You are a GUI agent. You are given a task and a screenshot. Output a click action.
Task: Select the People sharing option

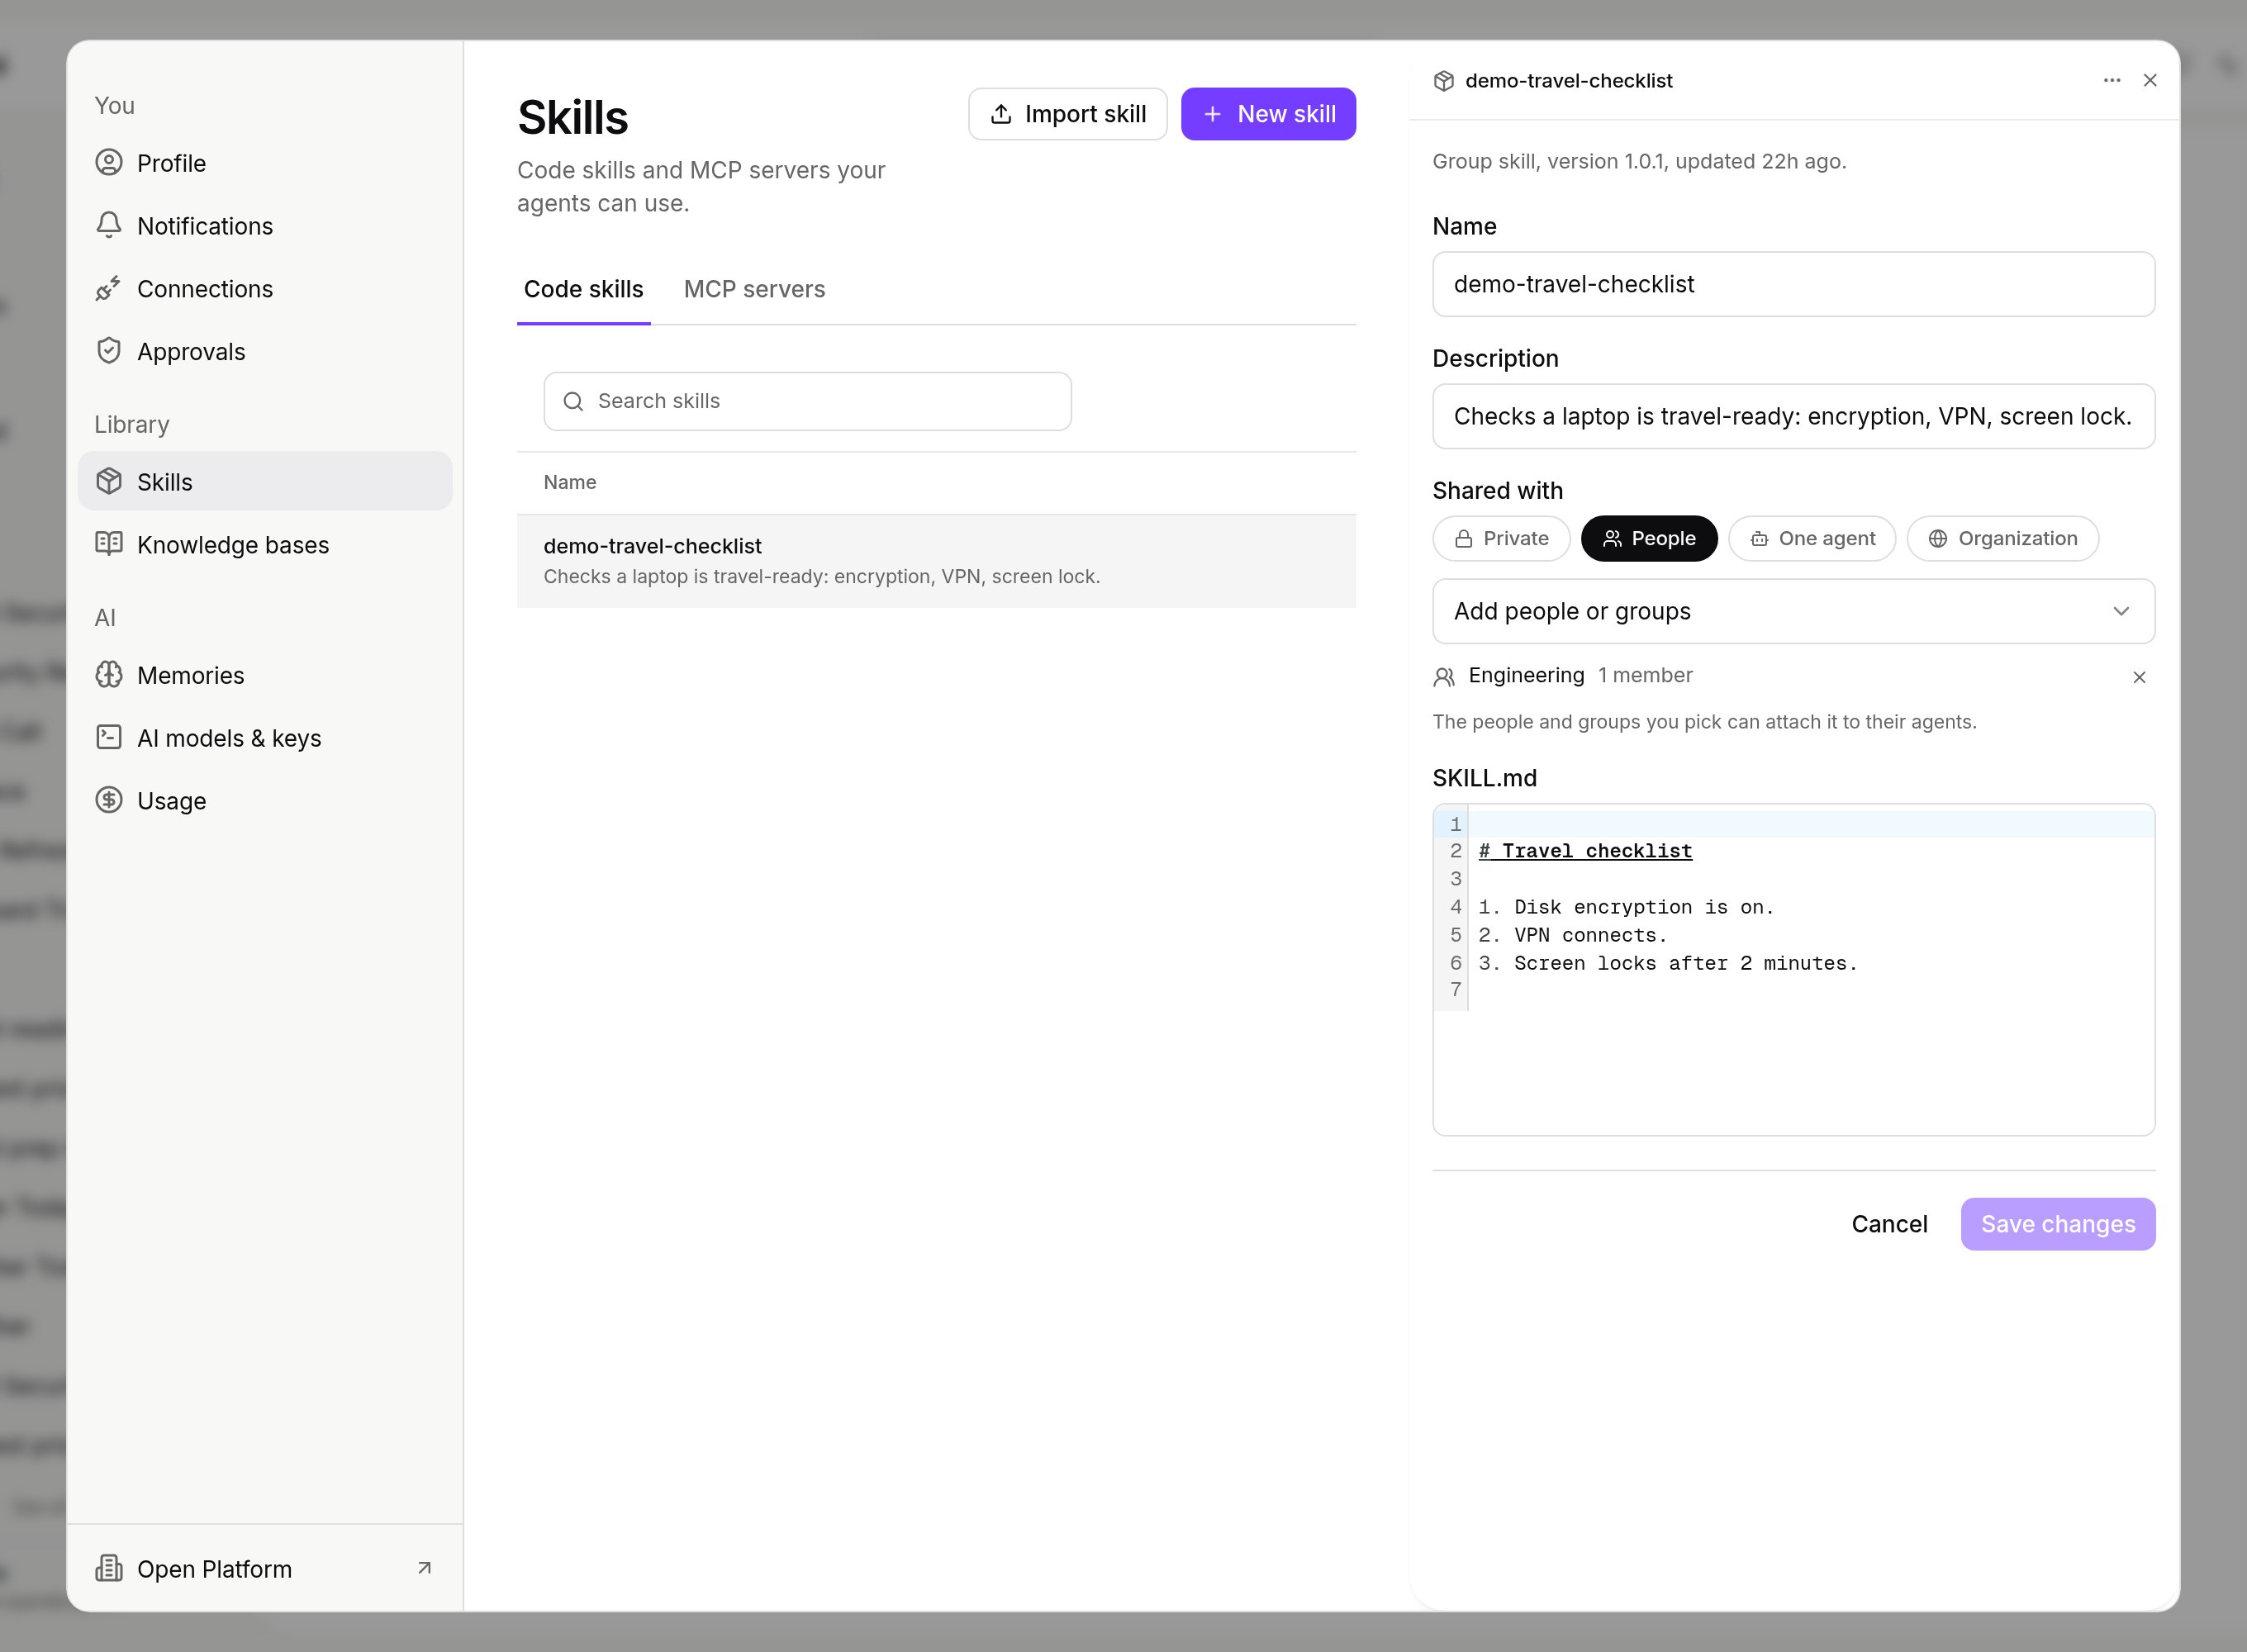coord(1649,538)
